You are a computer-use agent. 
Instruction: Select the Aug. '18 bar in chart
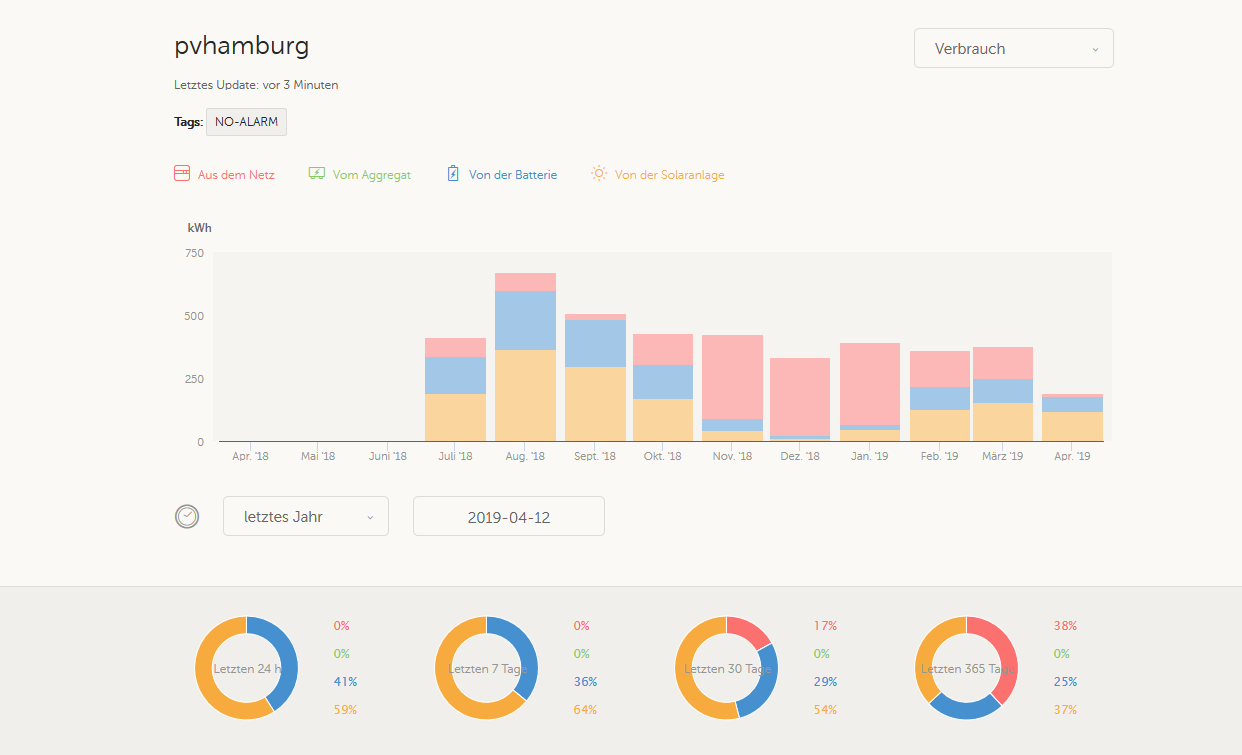coord(525,357)
